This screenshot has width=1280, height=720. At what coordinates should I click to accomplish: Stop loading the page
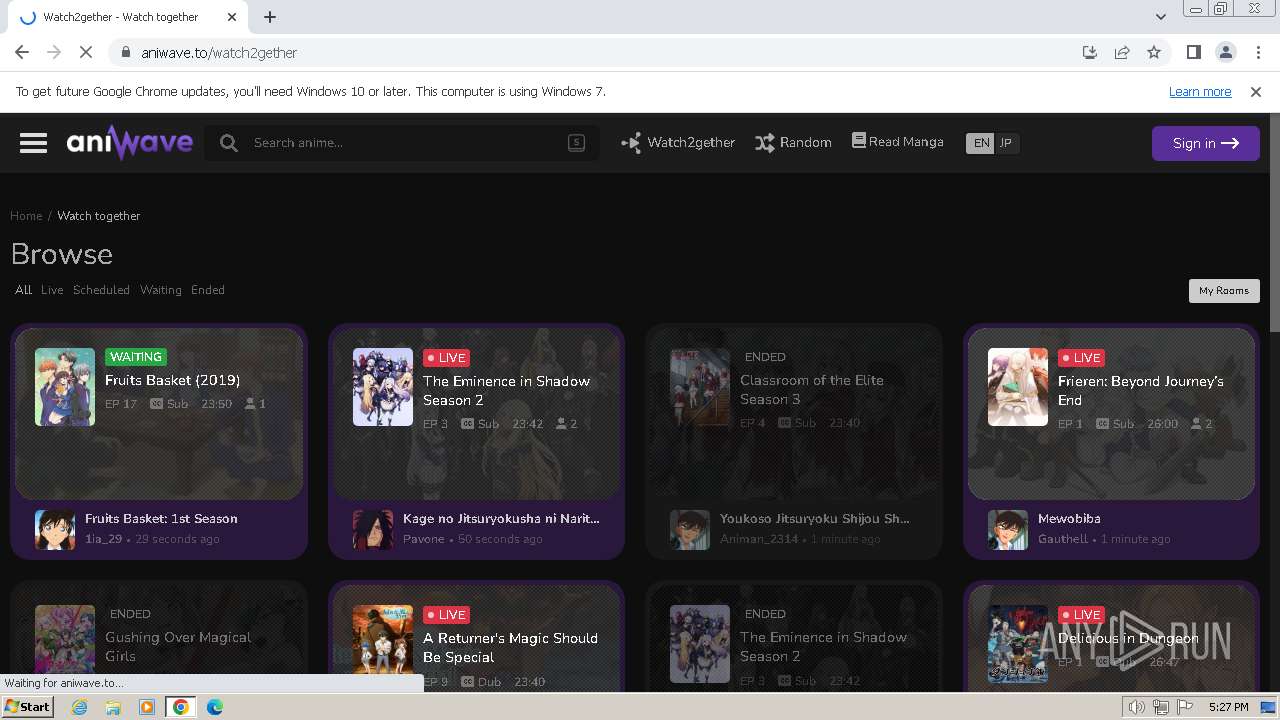[86, 53]
